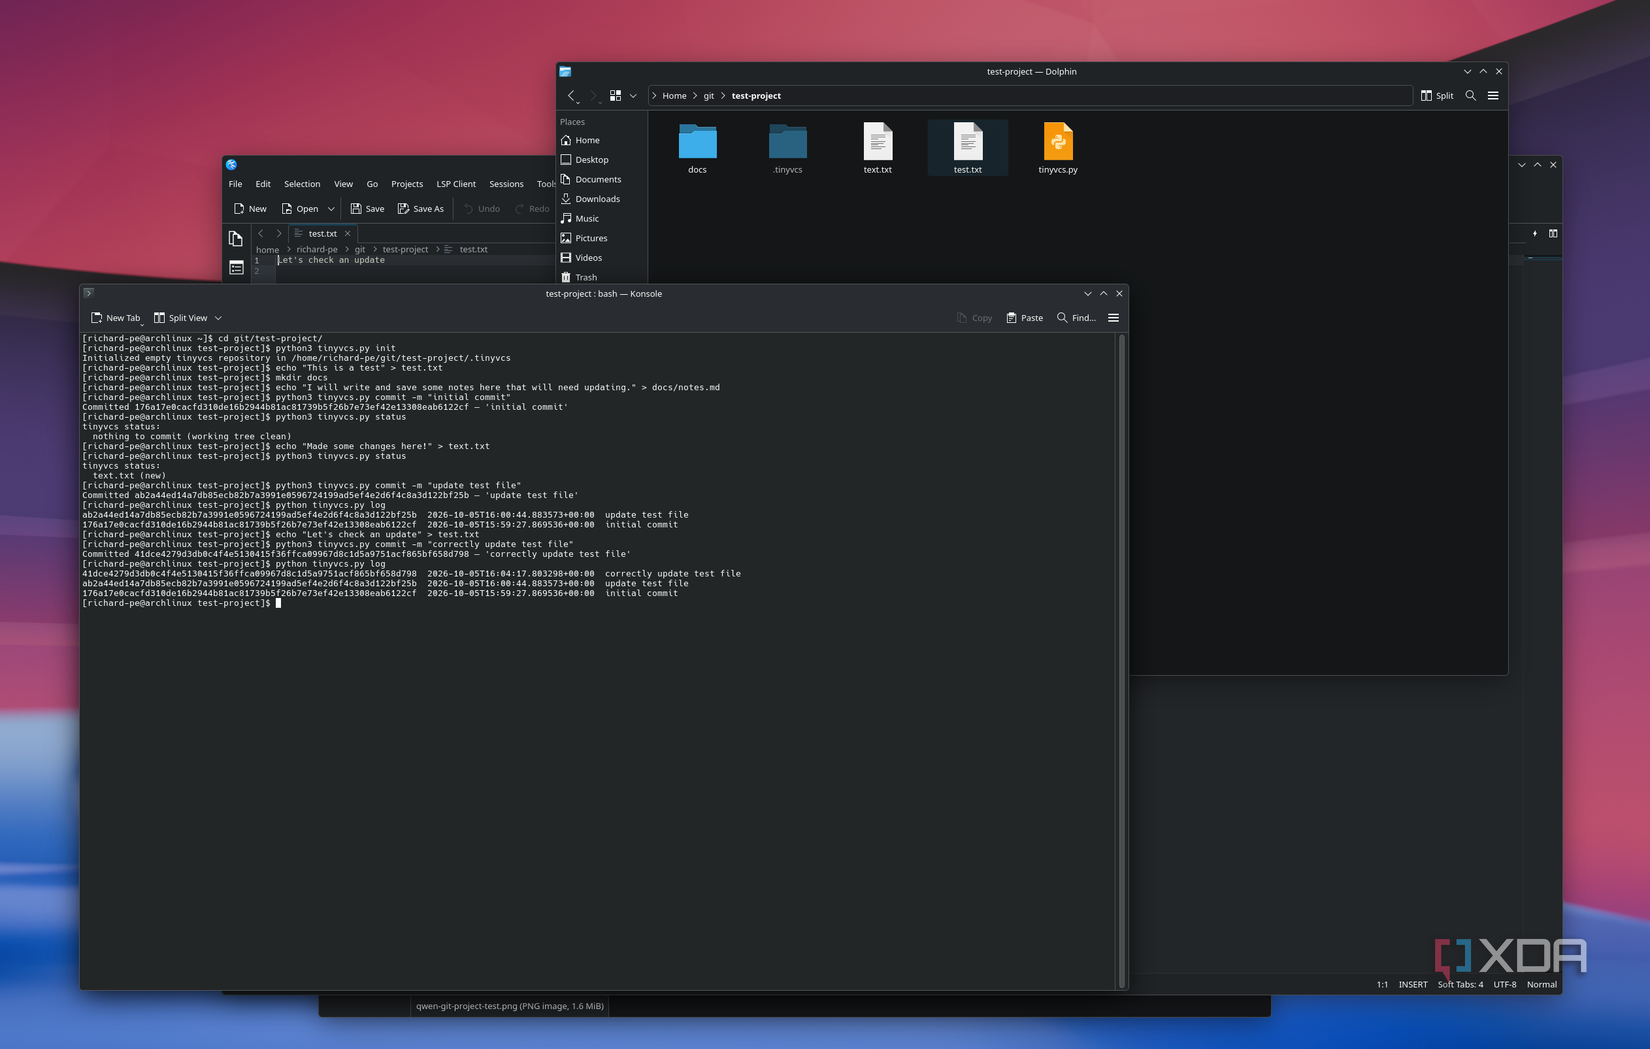The height and width of the screenshot is (1049, 1650).
Task: Open Kate's LSP Client menu
Action: (x=456, y=184)
